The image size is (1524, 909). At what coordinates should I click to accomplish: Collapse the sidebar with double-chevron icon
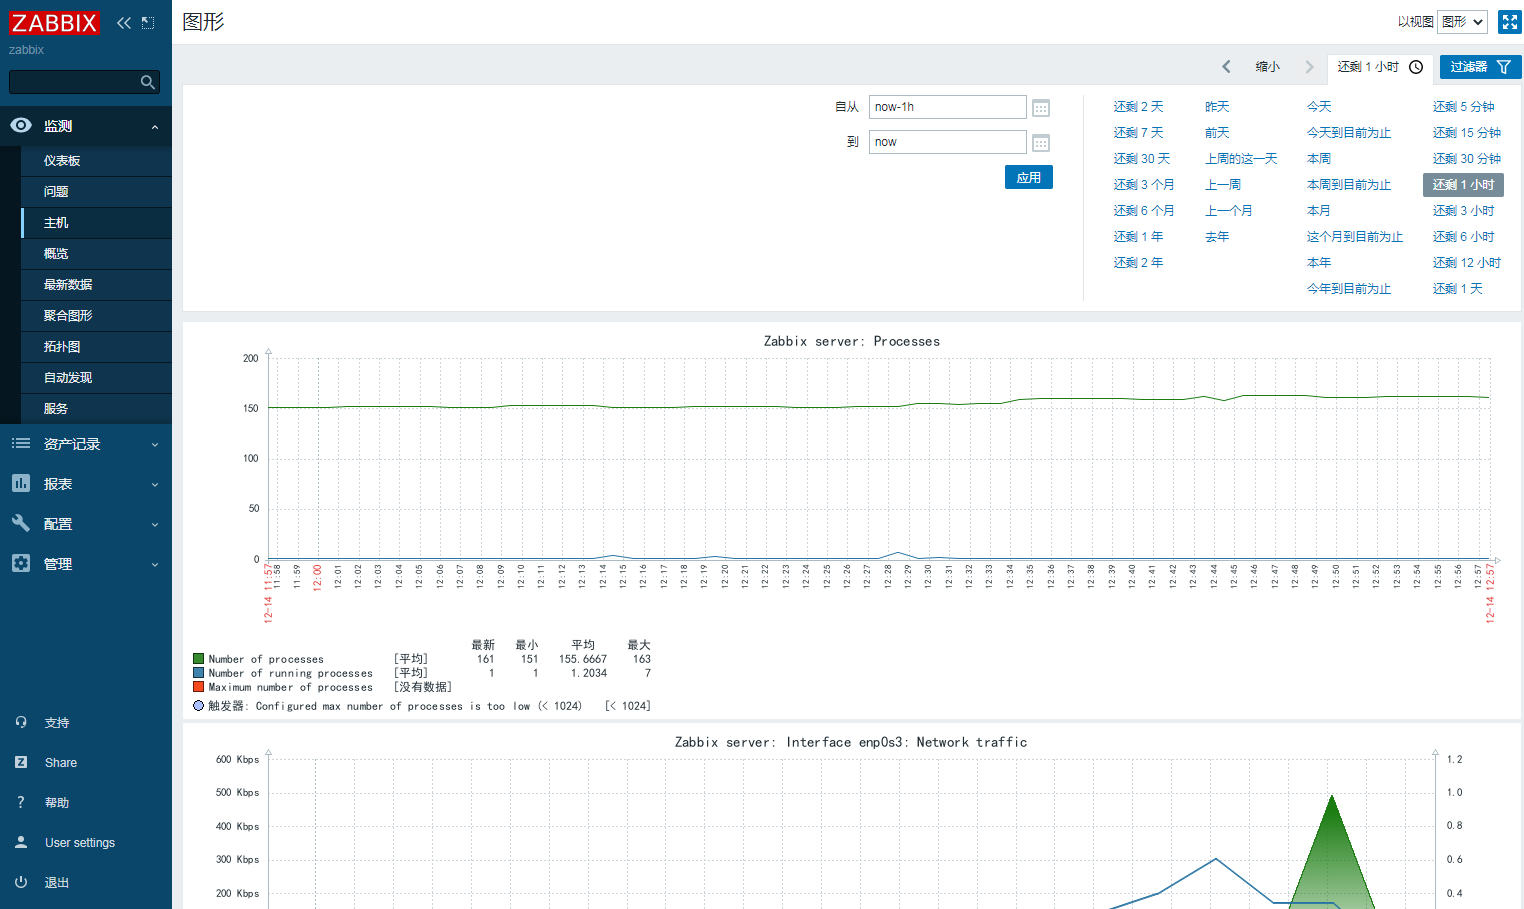pos(124,23)
